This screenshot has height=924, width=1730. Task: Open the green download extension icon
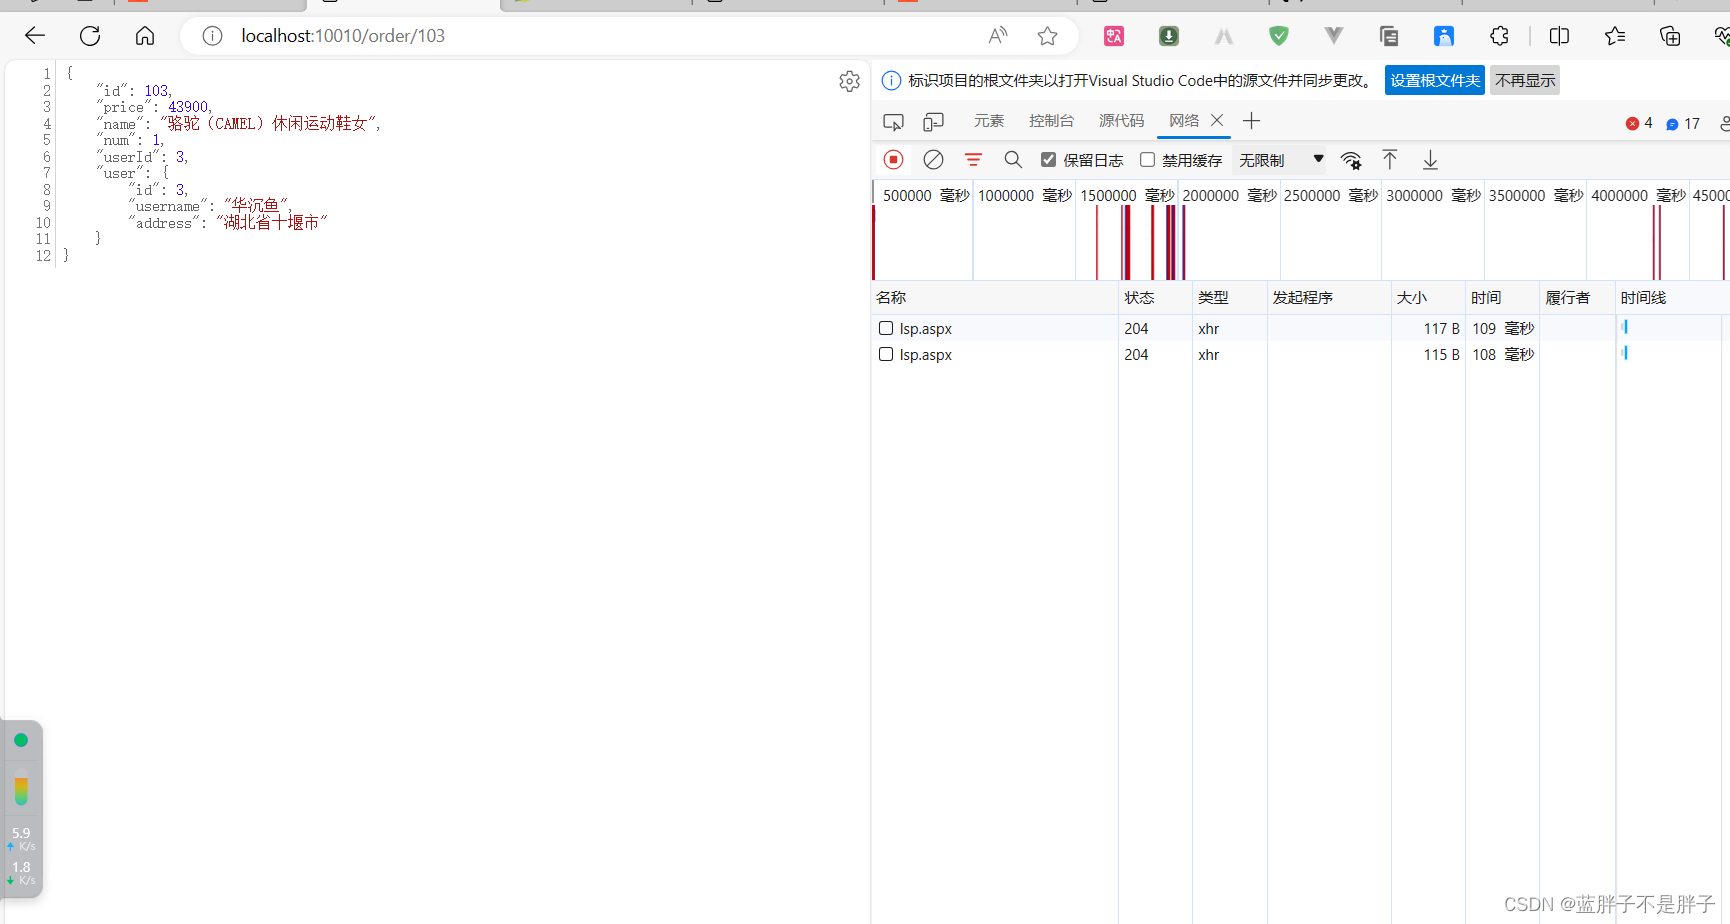1169,36
